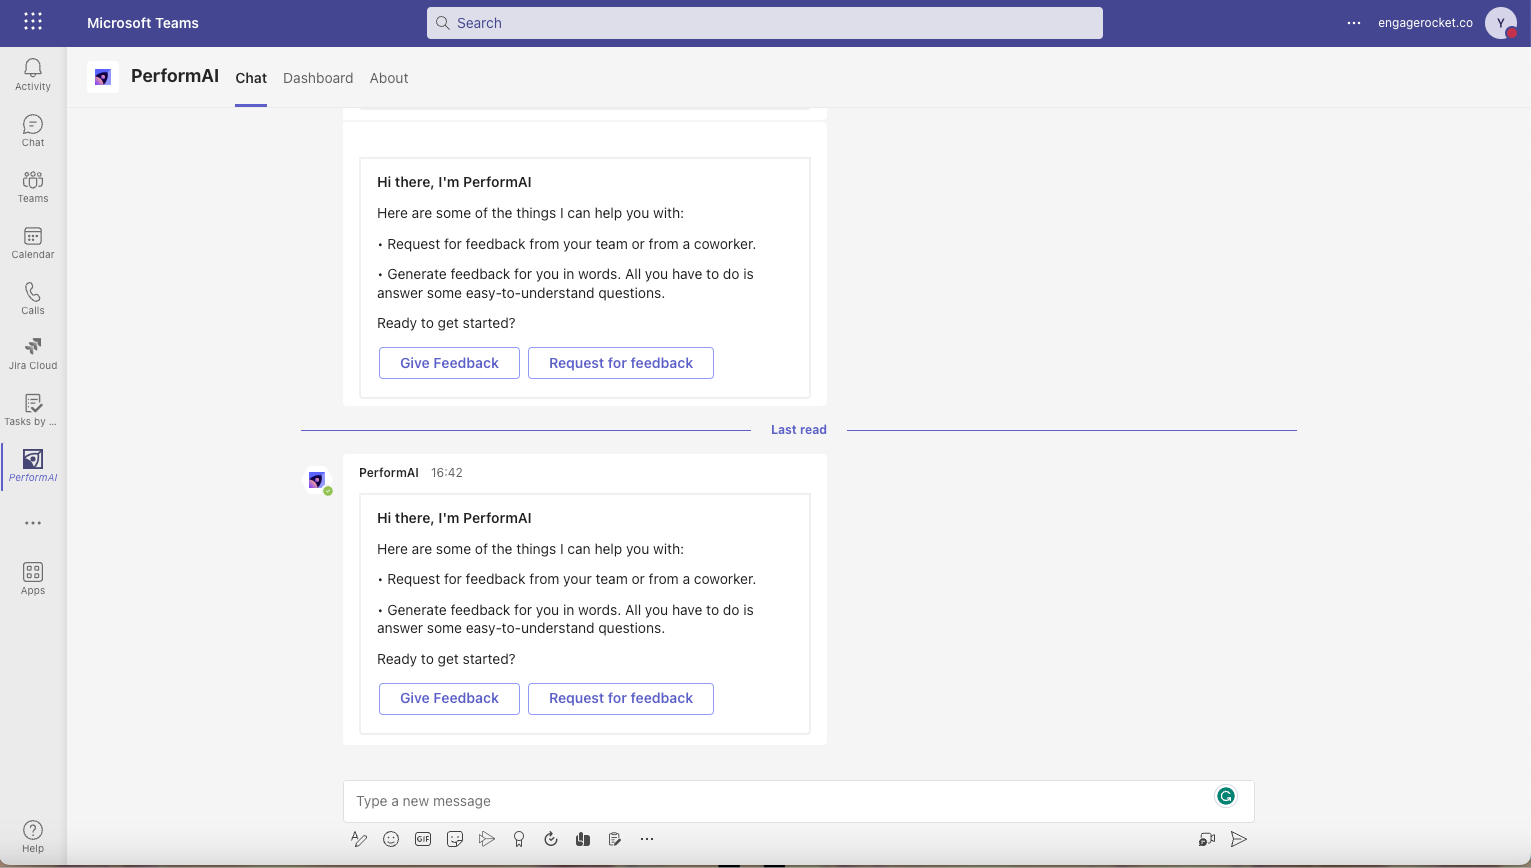1531x868 pixels.
Task: Open settings and more ellipsis in top bar
Action: pyautogui.click(x=1354, y=23)
